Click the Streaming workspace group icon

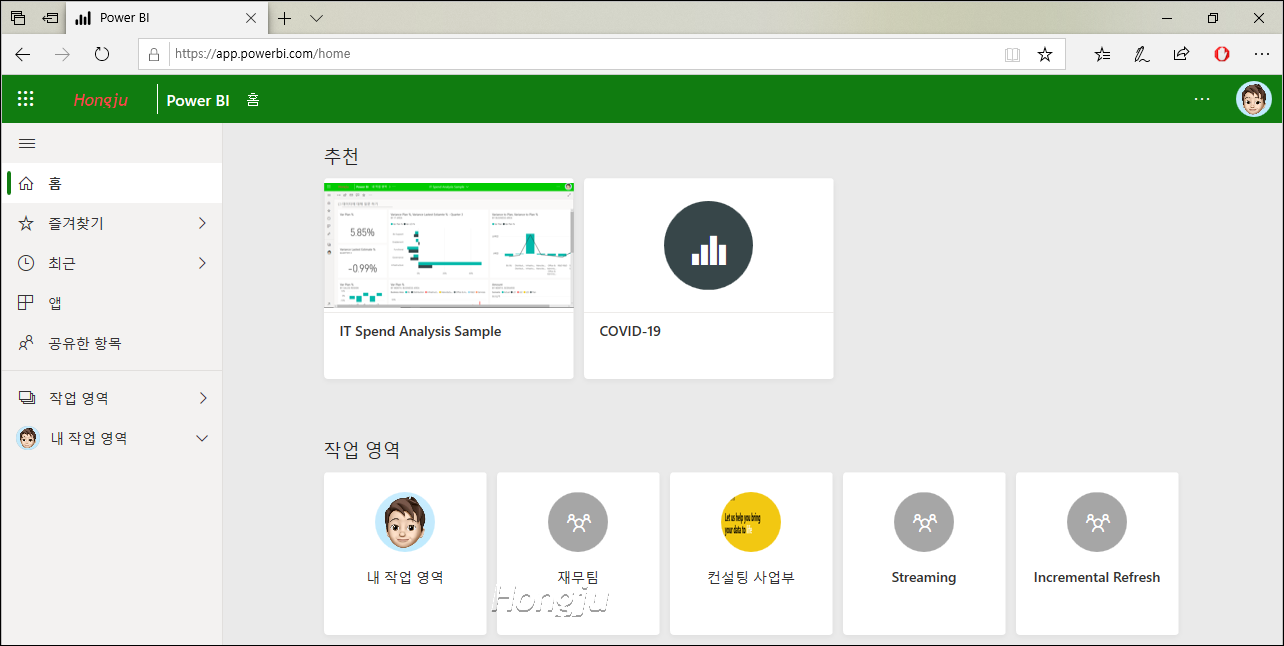[x=924, y=522]
